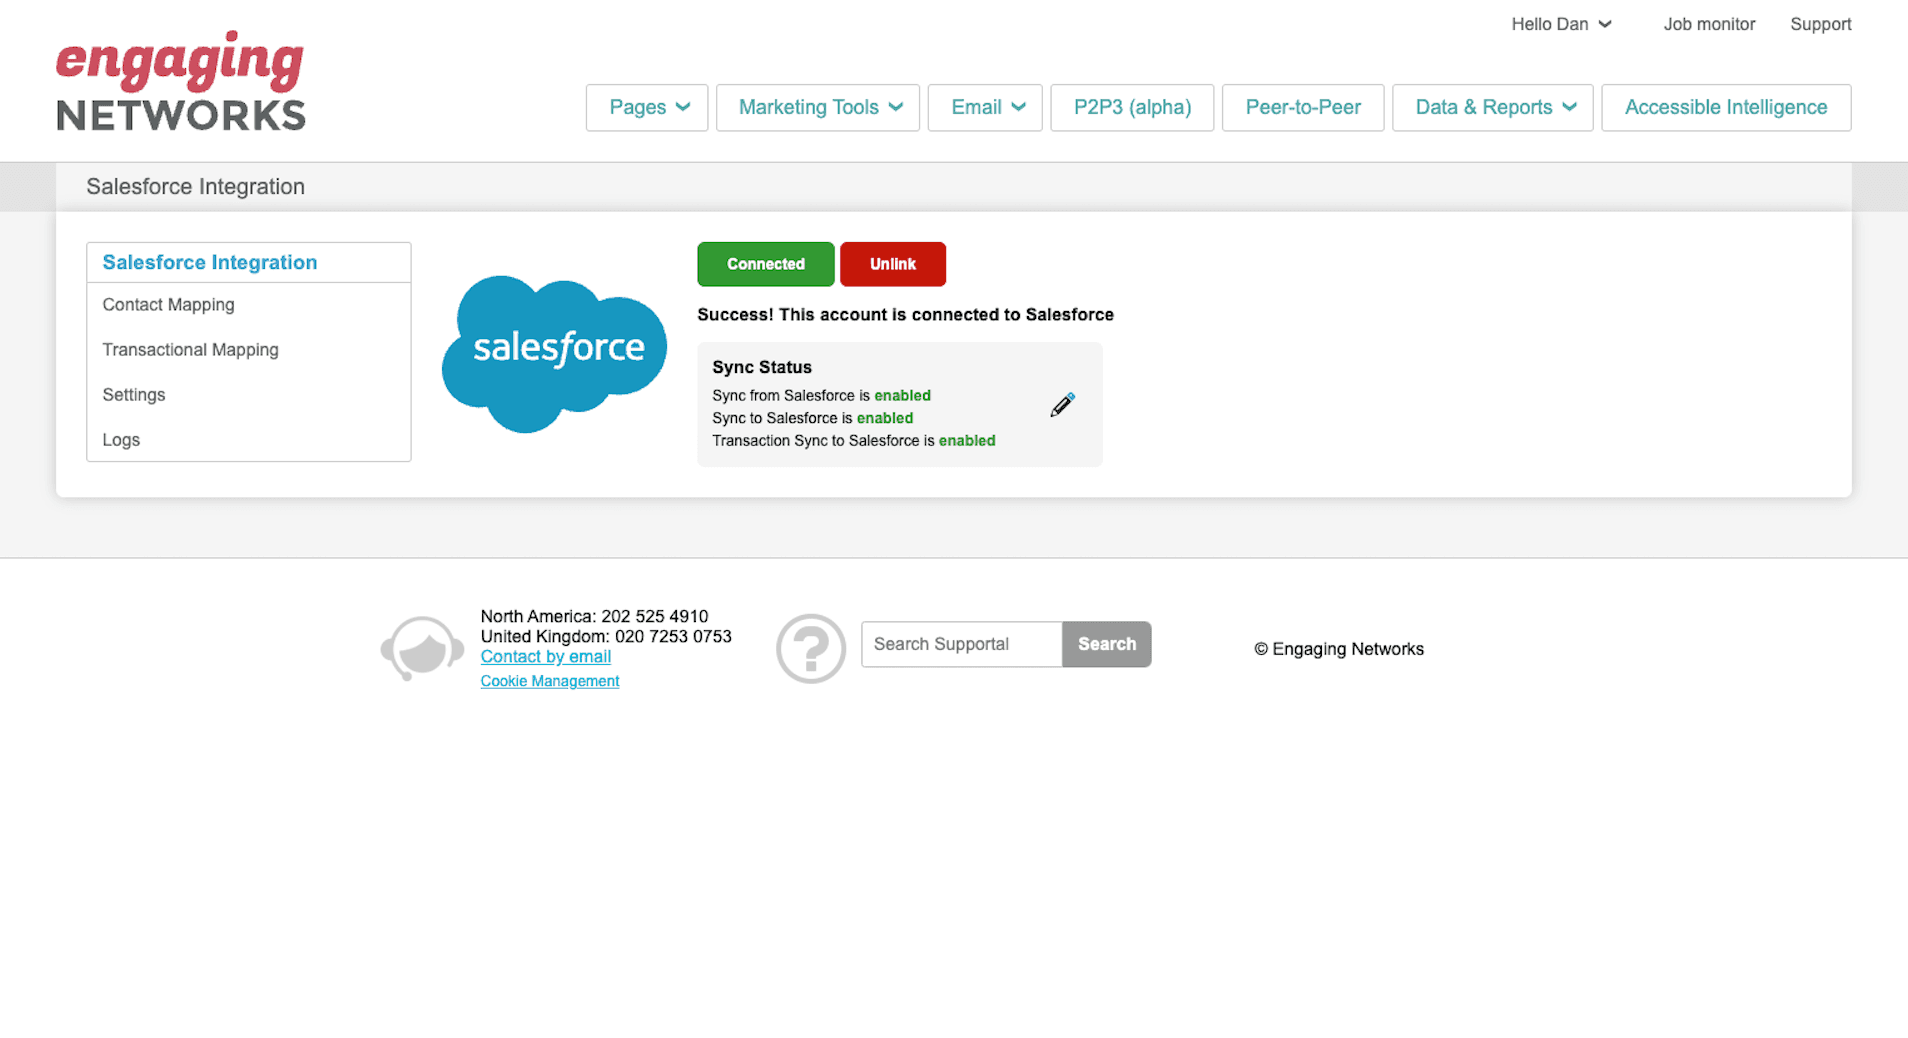The image size is (1908, 1038).
Task: Go to P2P3 (alpha)
Action: click(1132, 108)
